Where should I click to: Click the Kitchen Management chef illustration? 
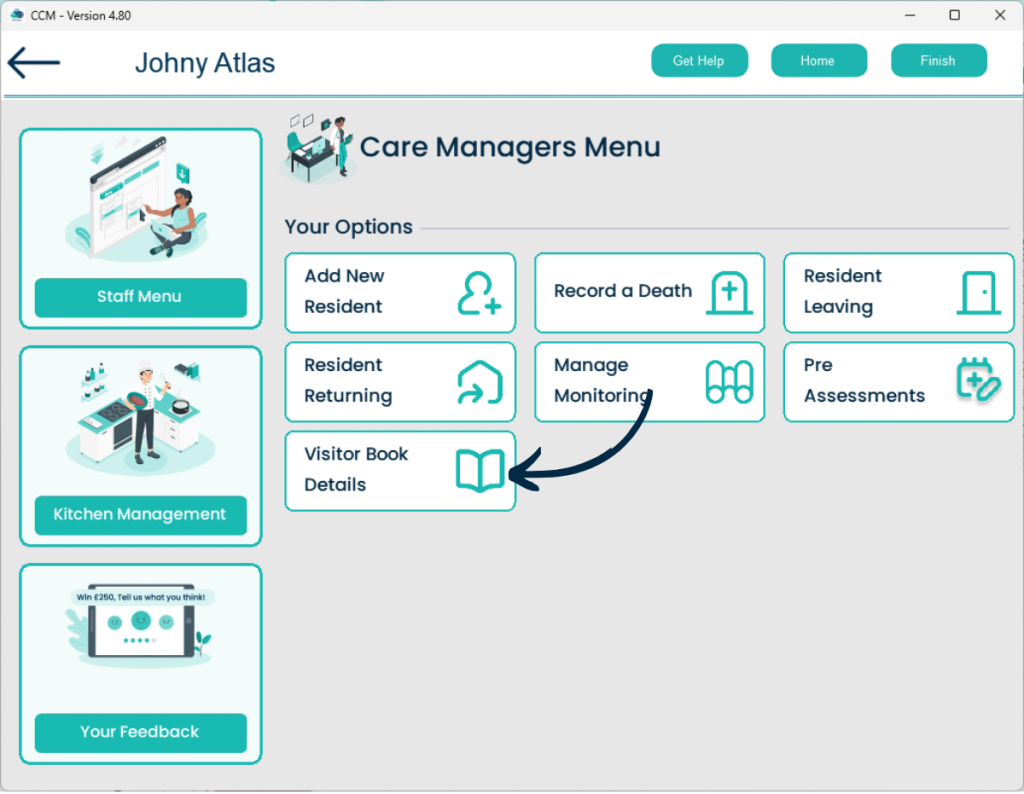(140, 418)
